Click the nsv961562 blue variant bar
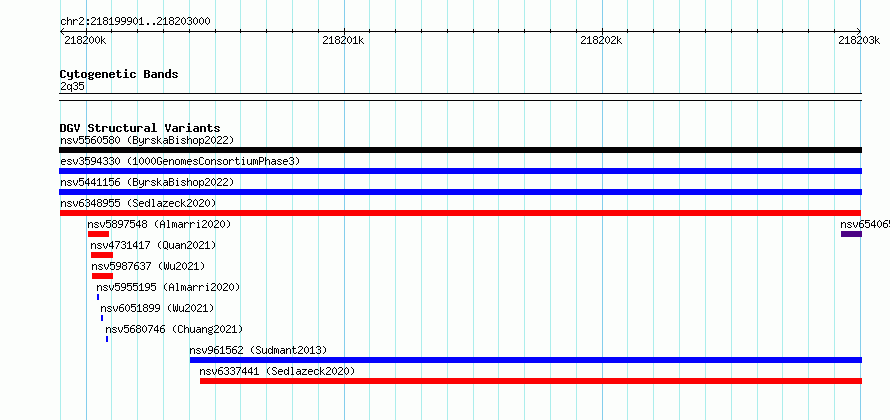This screenshot has height=420, width=890. 526,360
